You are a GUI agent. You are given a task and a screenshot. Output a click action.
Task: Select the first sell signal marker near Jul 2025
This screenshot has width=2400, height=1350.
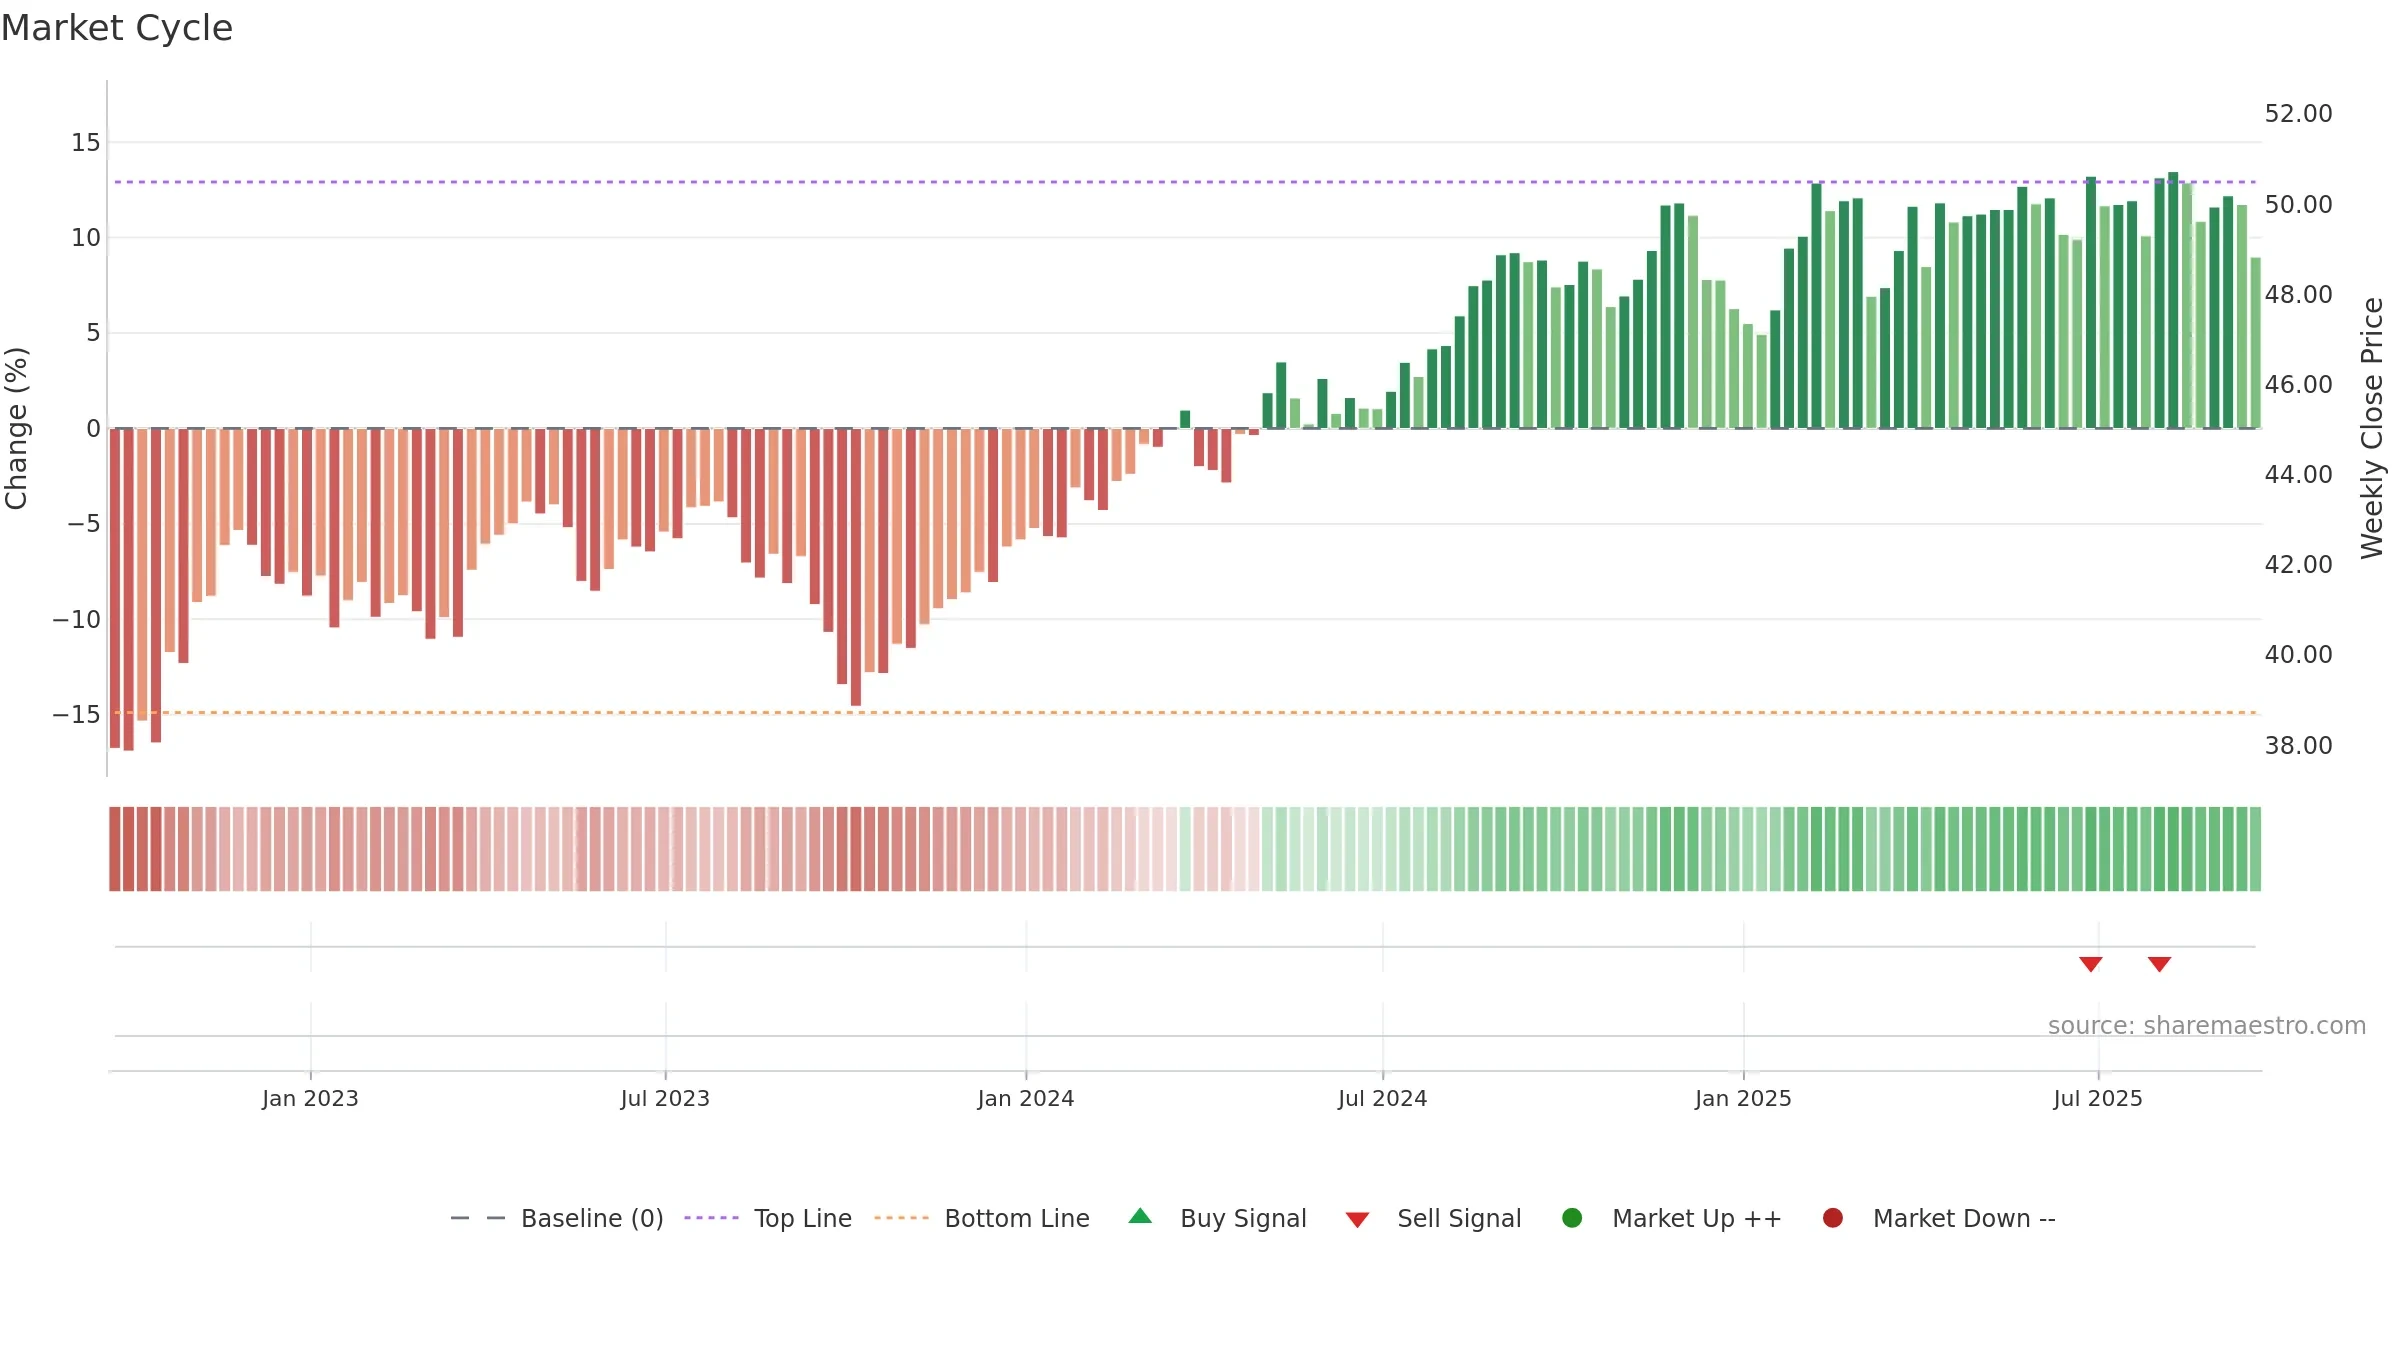coord(2091,964)
